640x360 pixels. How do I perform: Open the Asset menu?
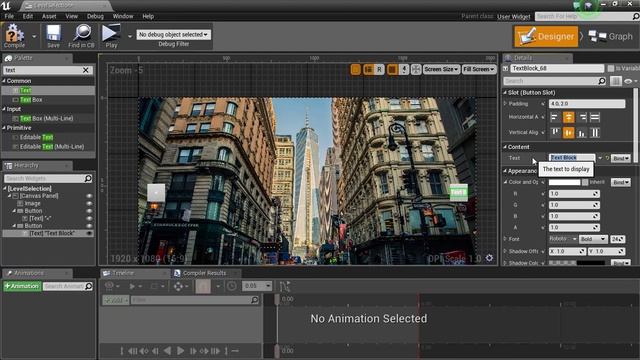[x=49, y=16]
